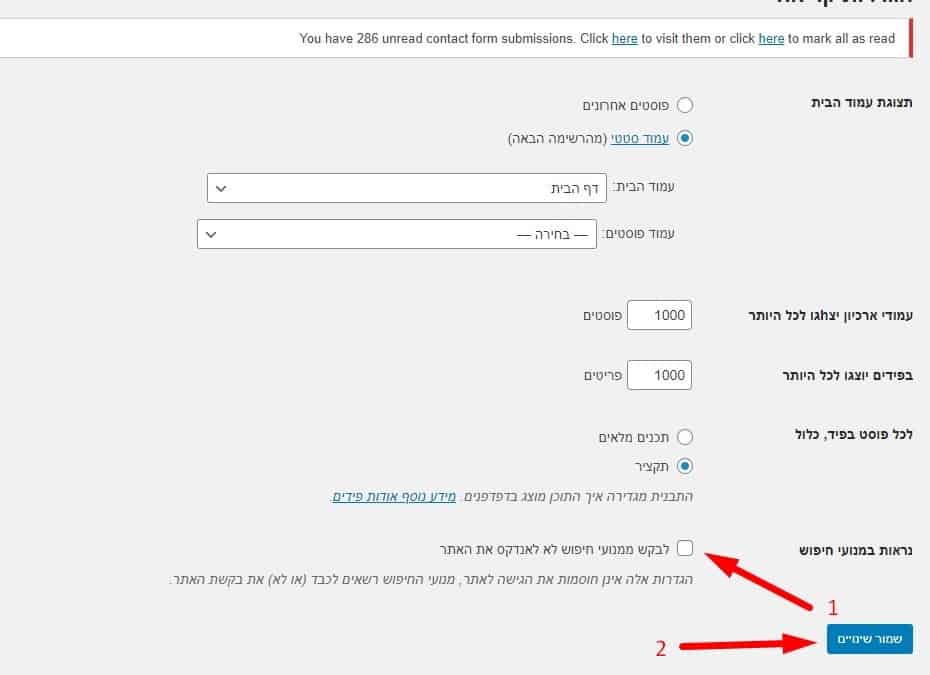Click the 'עמודי ארכיון יצוגו לכל היותר' label
Image resolution: width=930 pixels, height=675 pixels.
[830, 316]
